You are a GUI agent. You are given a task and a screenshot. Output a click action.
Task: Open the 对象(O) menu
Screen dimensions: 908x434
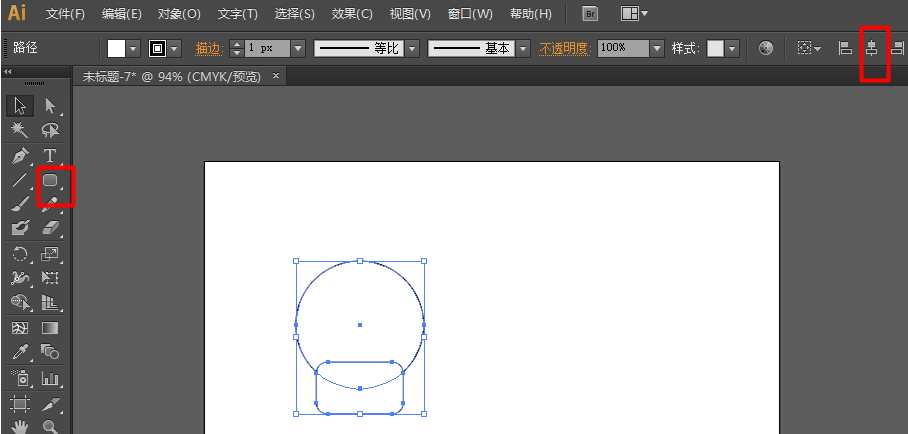(x=180, y=14)
